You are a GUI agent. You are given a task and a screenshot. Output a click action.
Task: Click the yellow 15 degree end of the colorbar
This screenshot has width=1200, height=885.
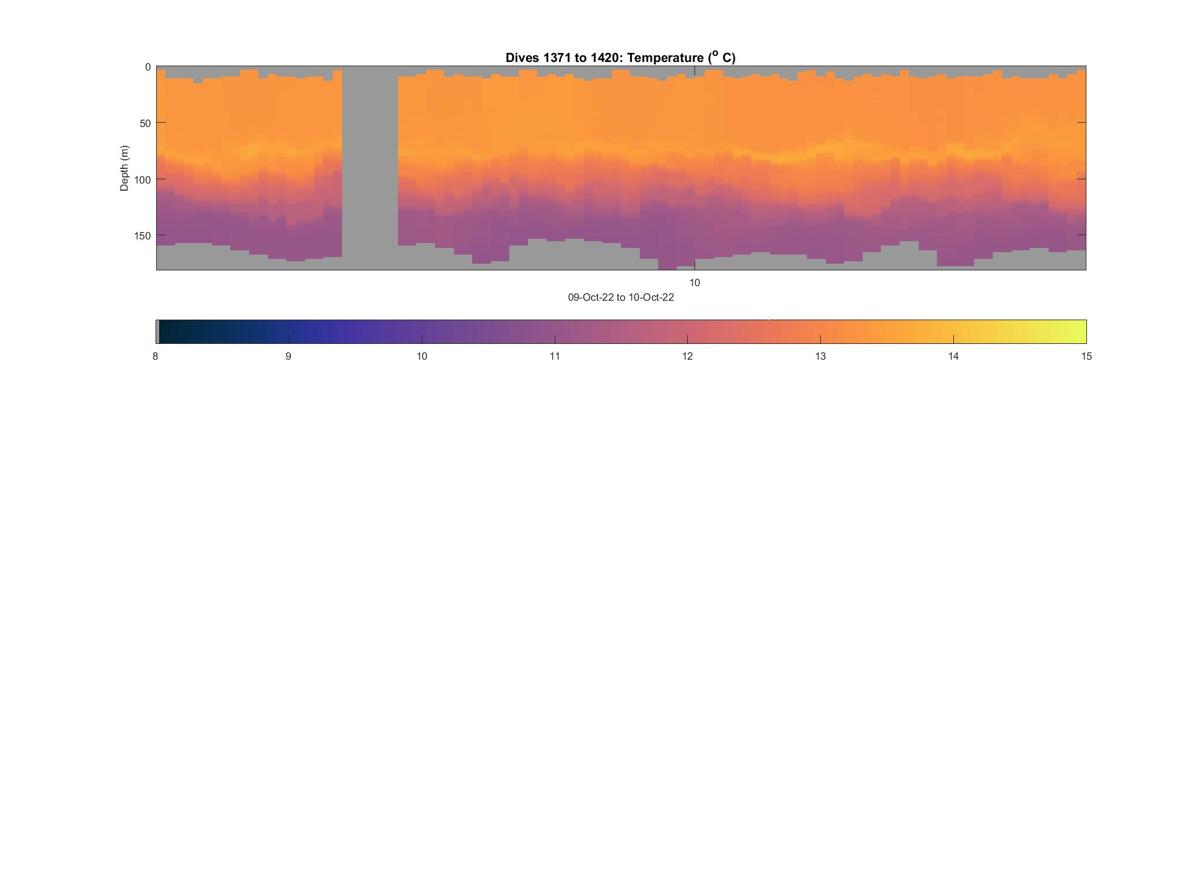(x=1080, y=331)
